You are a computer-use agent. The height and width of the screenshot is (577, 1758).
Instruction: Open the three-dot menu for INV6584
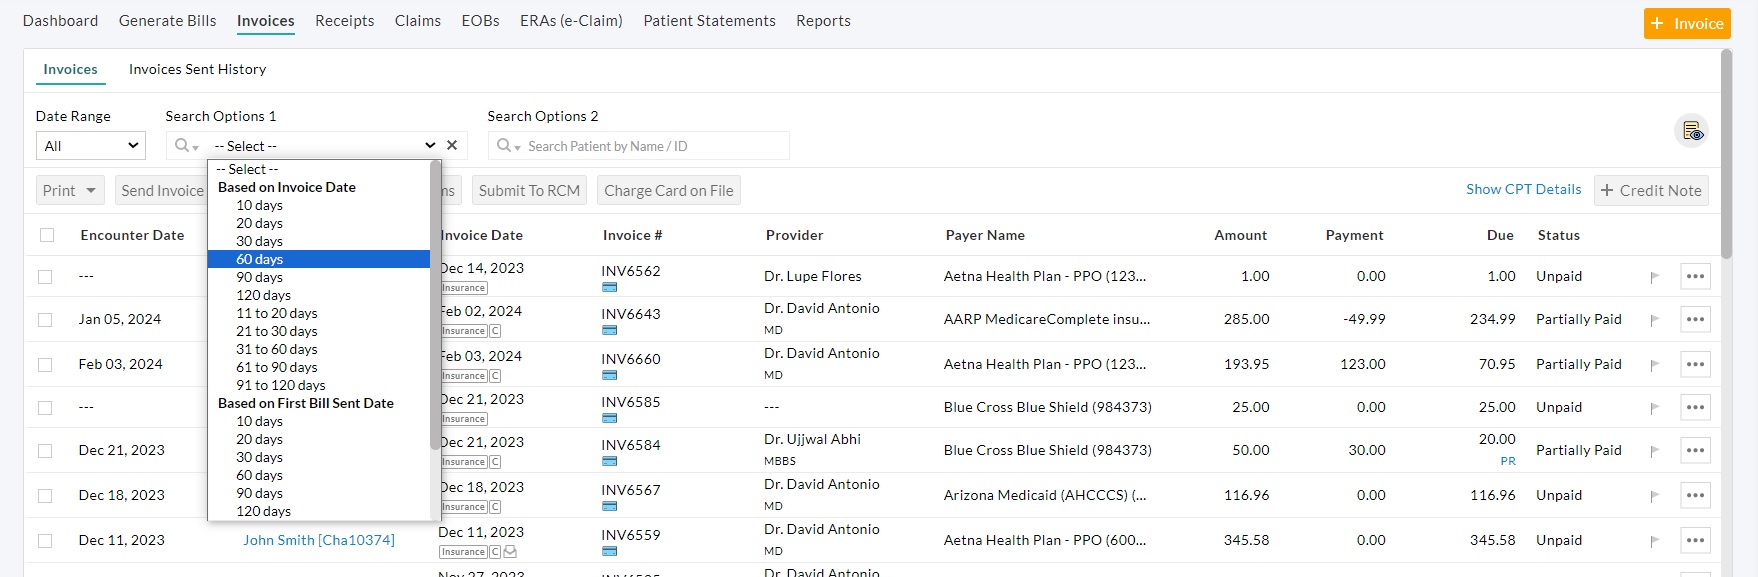click(1695, 450)
